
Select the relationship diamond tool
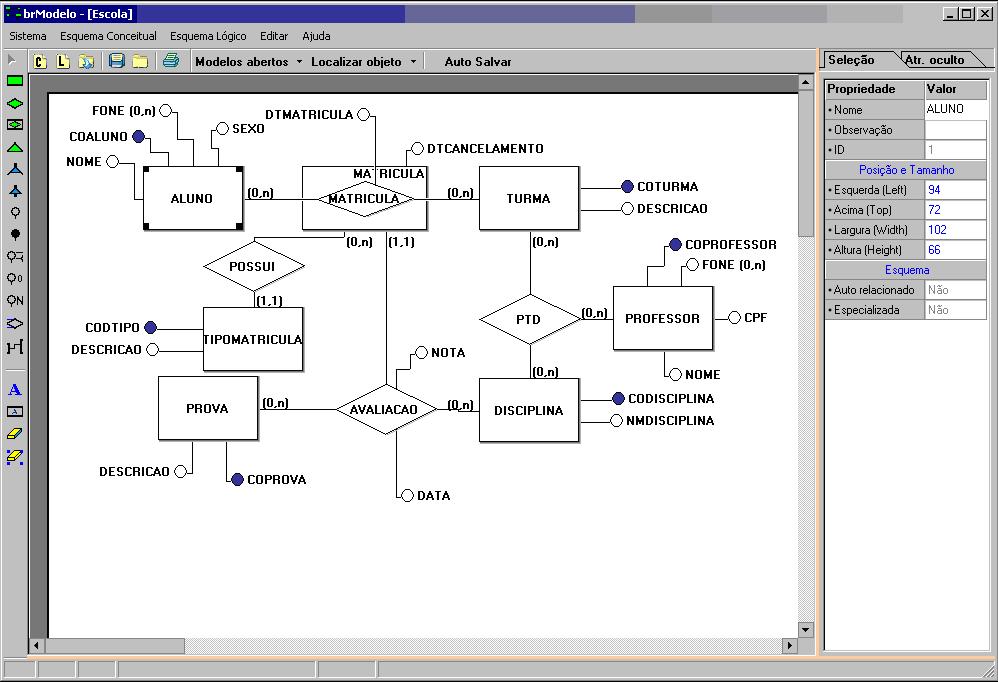pyautogui.click(x=14, y=104)
